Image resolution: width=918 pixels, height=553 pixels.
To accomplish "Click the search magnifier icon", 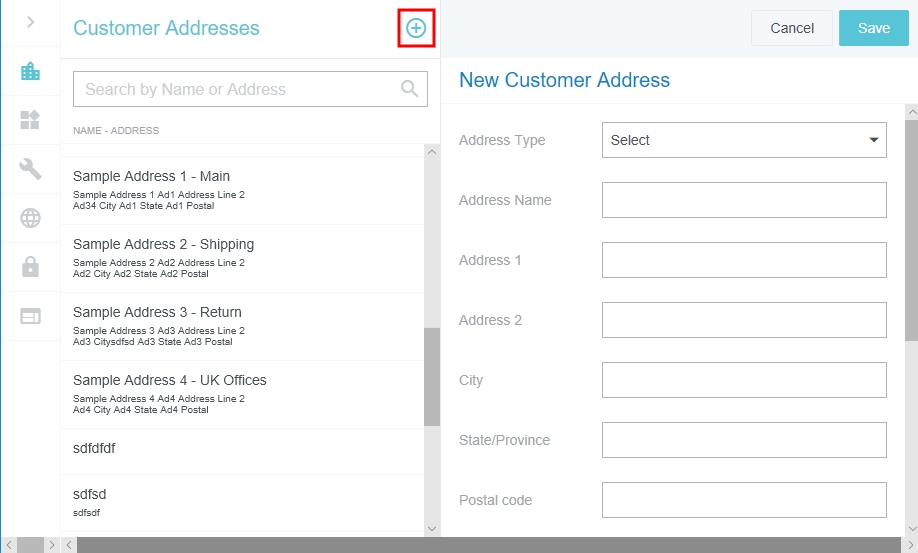I will (x=409, y=89).
